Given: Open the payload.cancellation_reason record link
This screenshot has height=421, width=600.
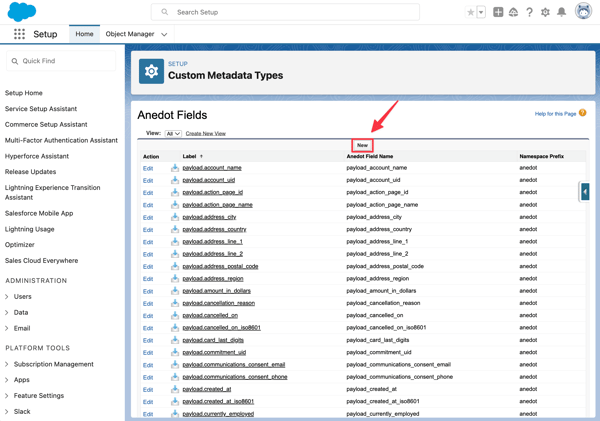Looking at the screenshot, I should 218,303.
